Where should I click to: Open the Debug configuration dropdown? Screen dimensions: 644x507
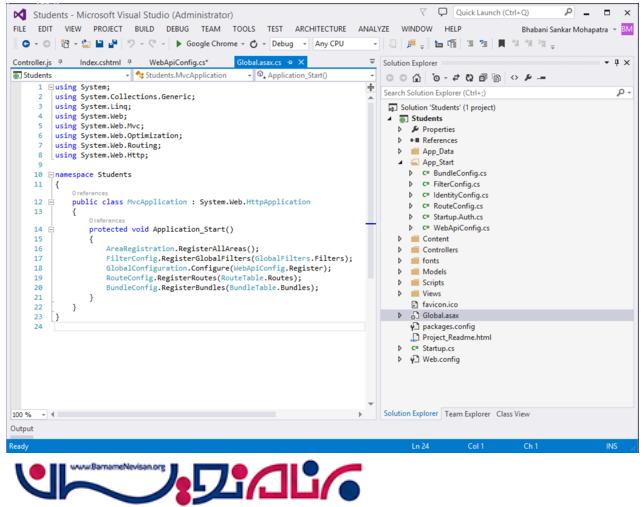pos(288,44)
